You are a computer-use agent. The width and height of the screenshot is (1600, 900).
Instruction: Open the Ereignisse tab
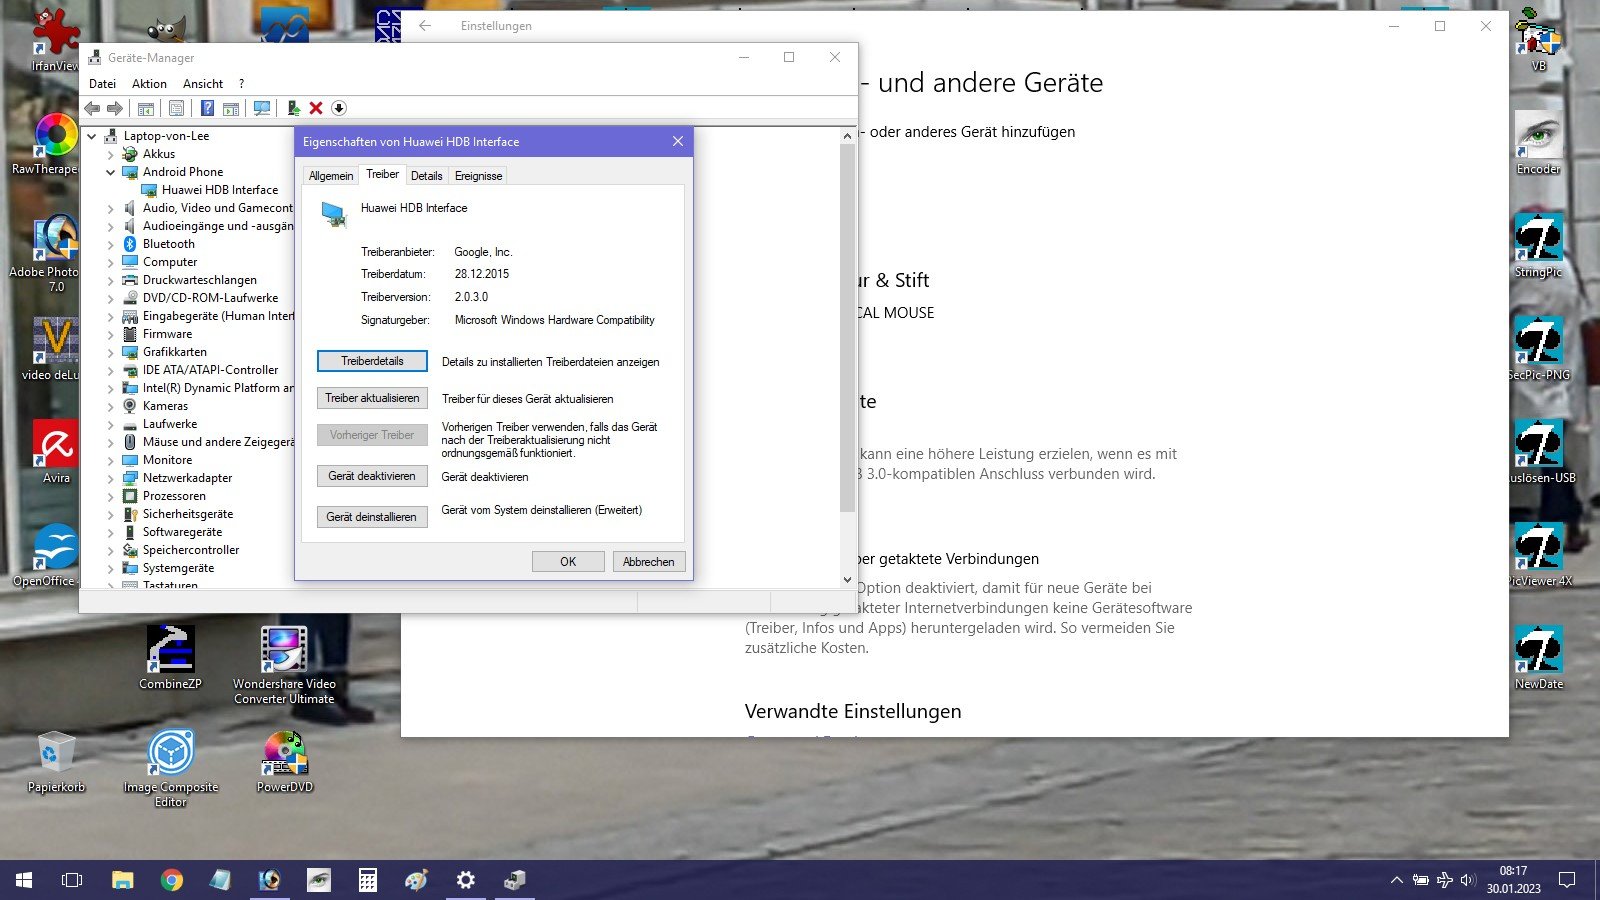point(478,176)
